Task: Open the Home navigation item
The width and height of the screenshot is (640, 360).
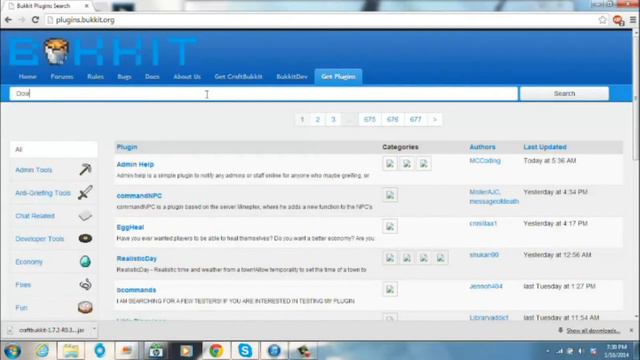Action: tap(27, 76)
